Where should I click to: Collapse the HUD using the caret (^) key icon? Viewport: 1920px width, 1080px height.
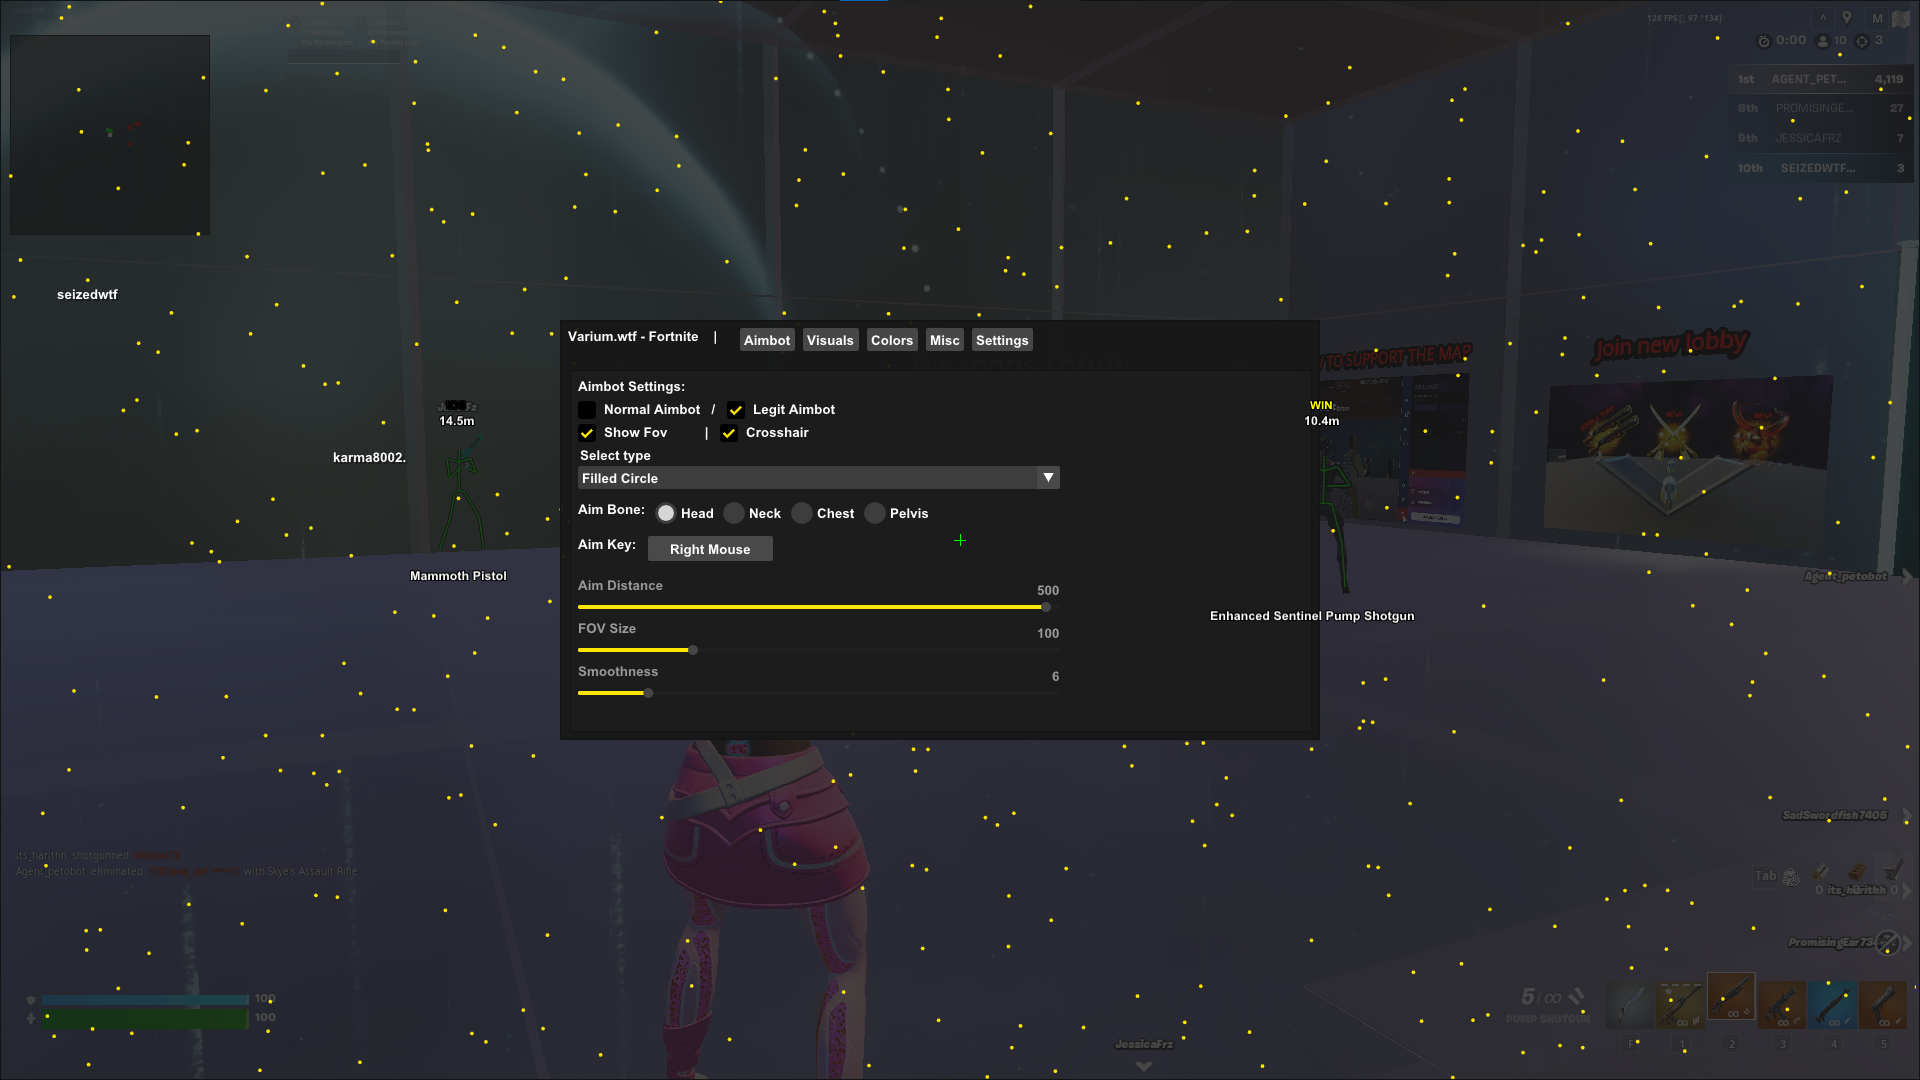(x=1822, y=18)
